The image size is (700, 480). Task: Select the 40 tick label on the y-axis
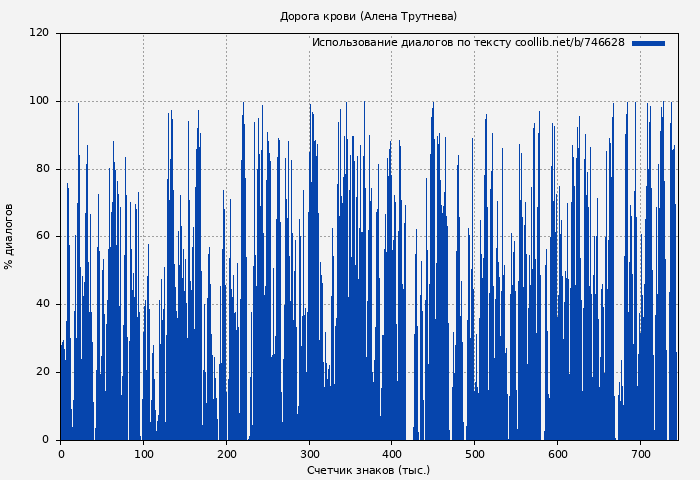(x=42, y=304)
